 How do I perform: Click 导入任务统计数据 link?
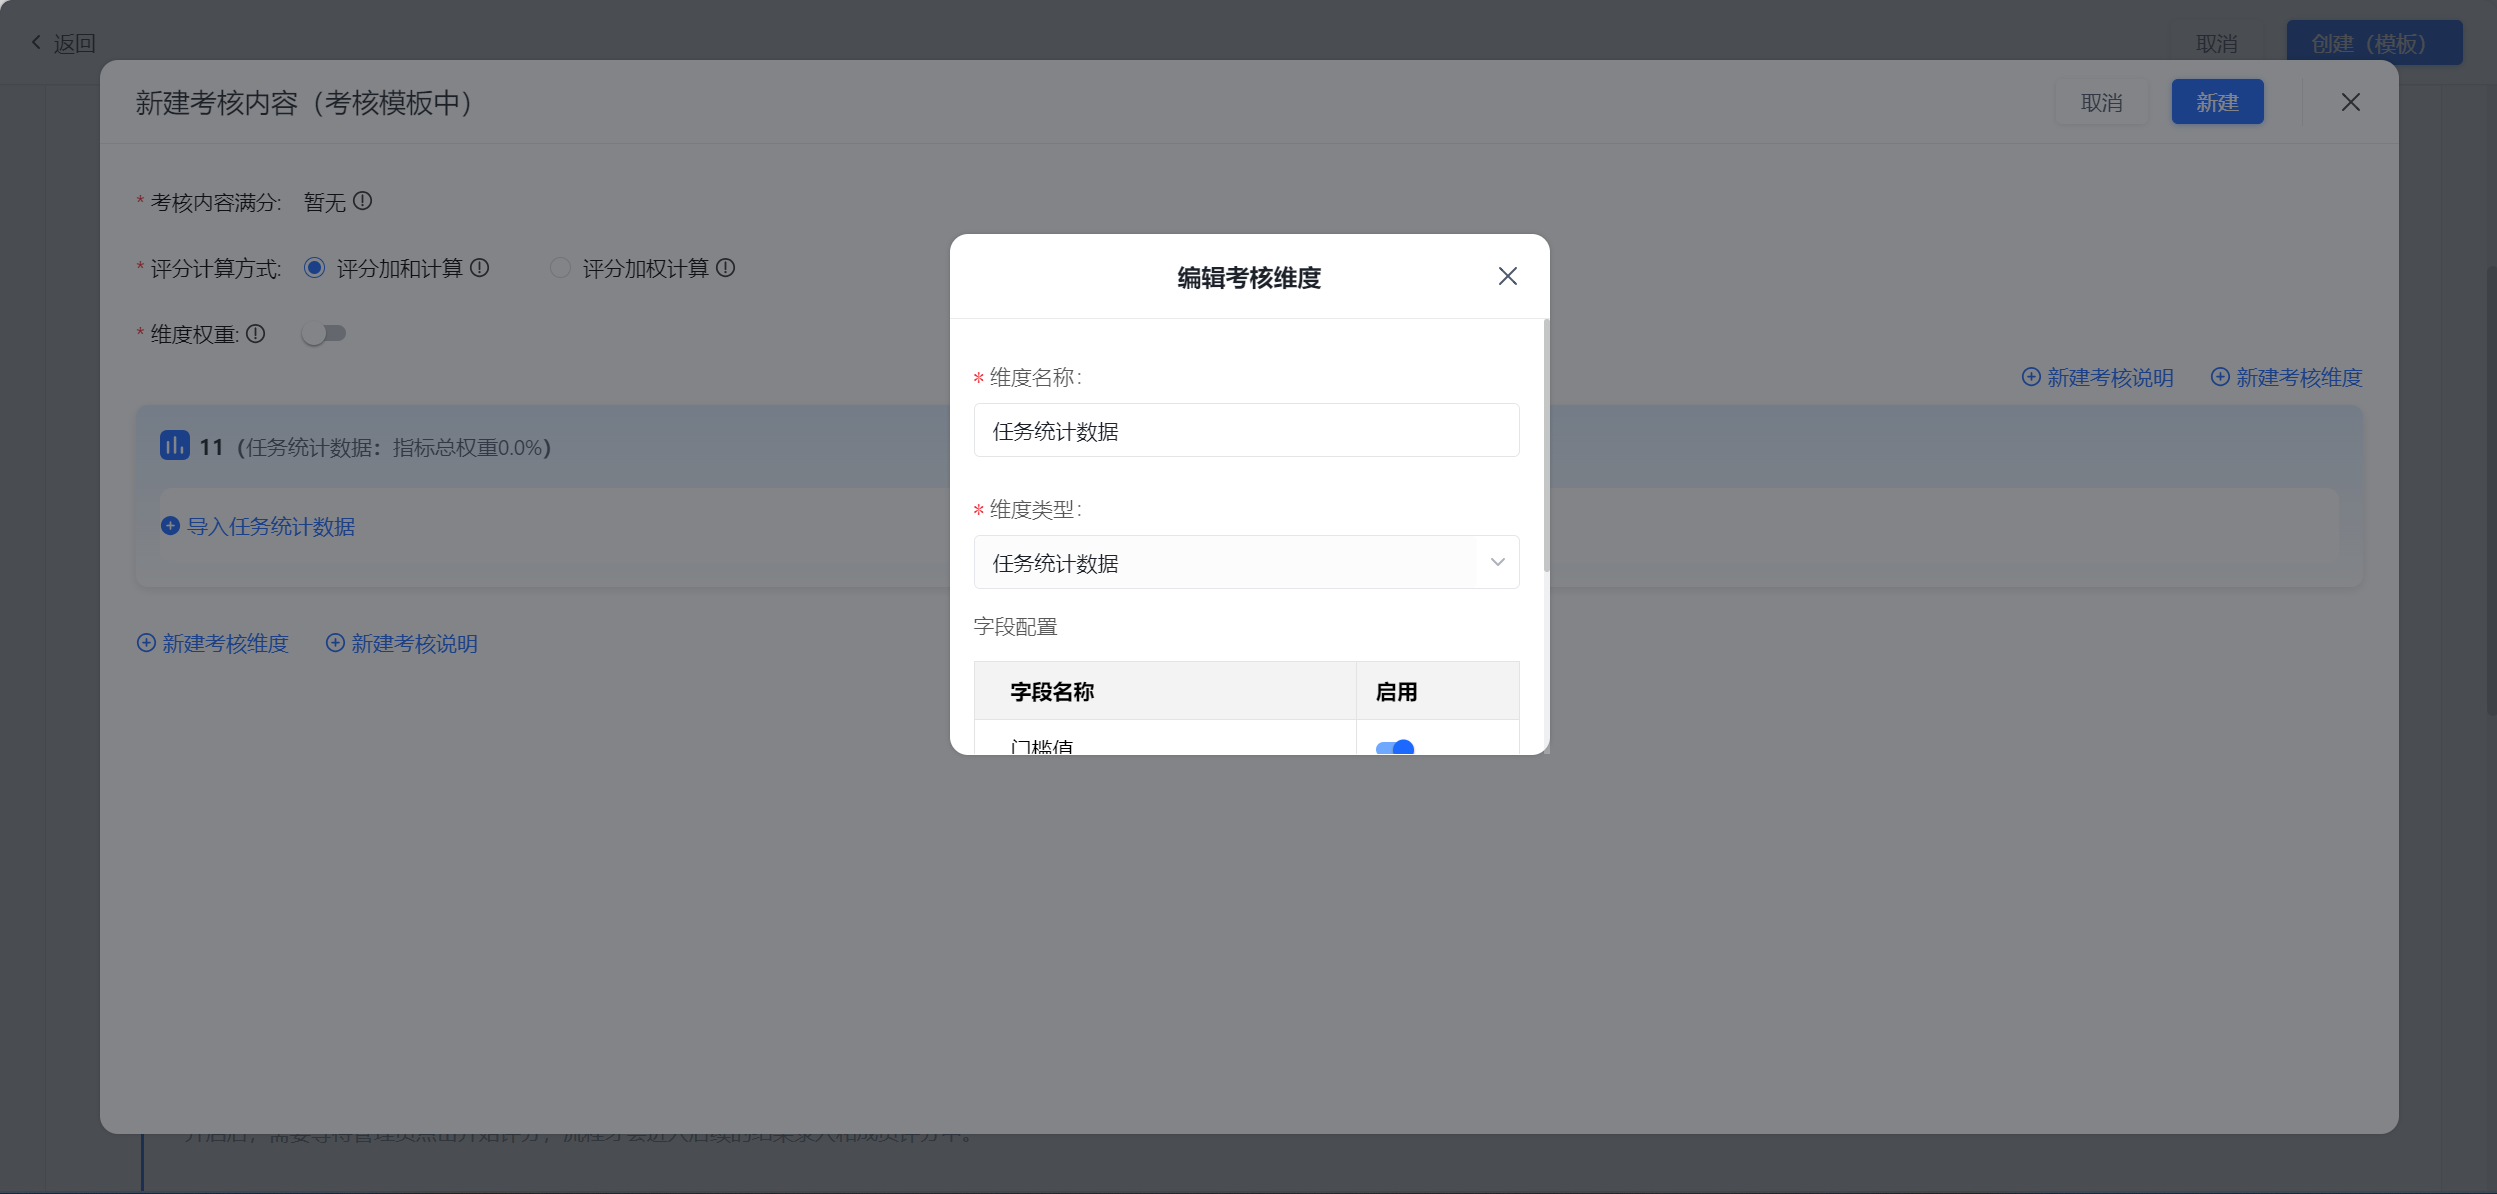click(258, 526)
